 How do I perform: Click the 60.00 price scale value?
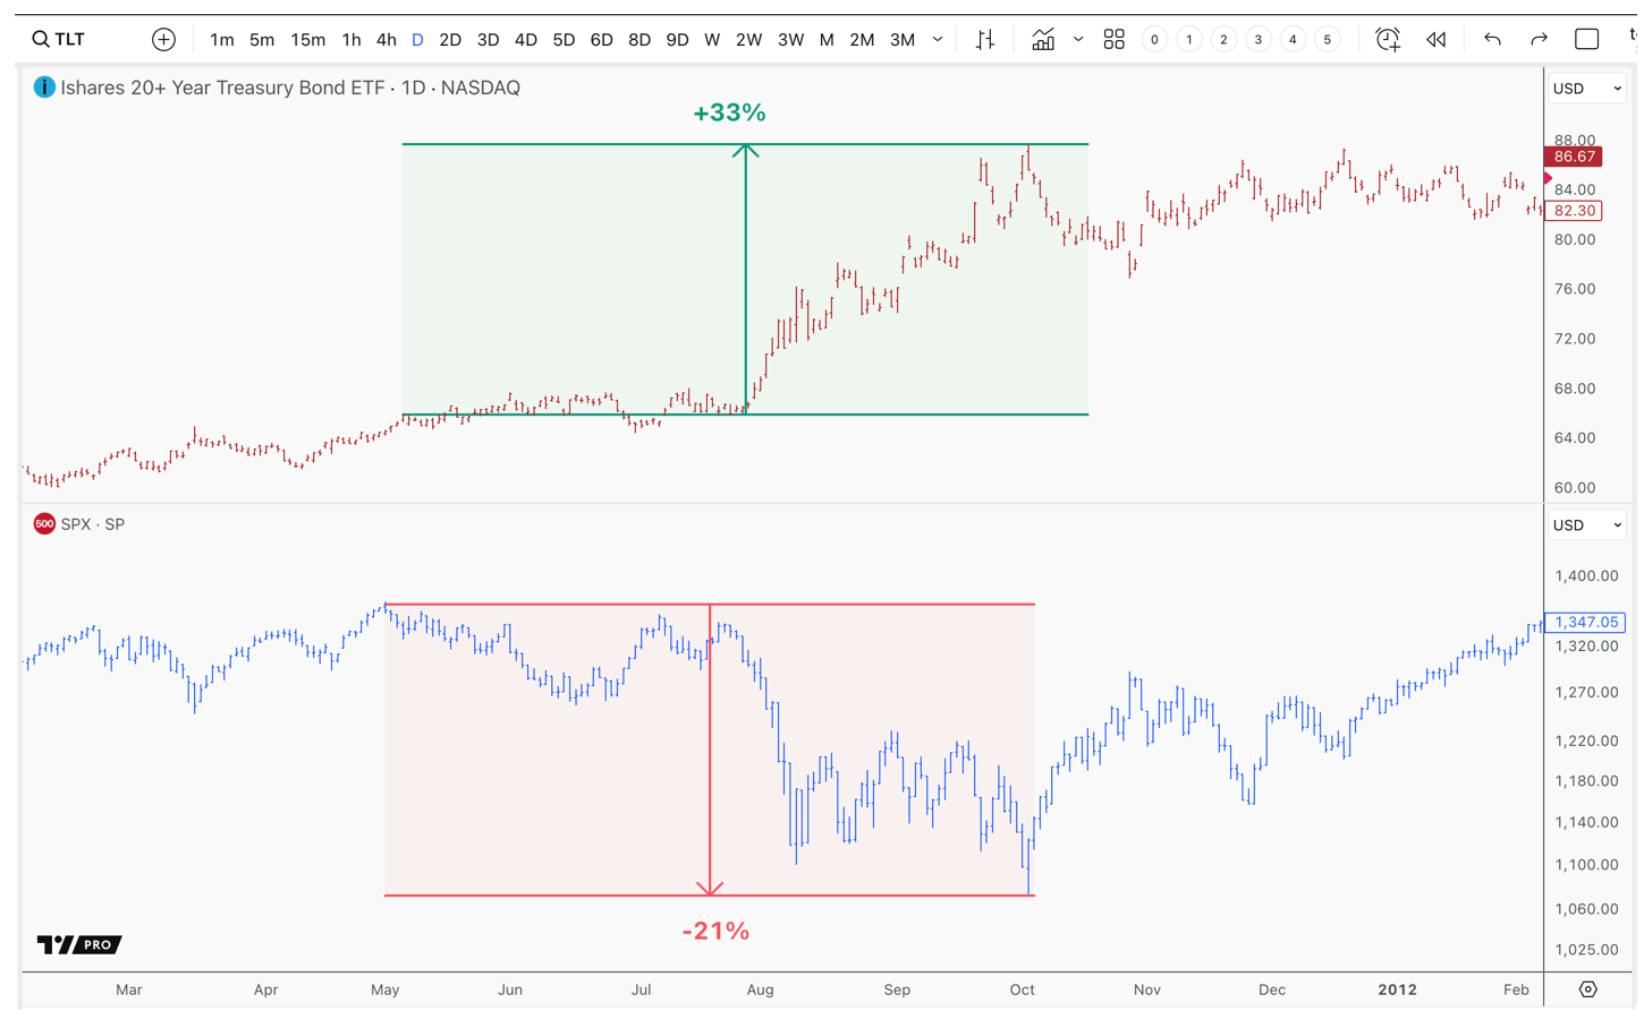click(1575, 488)
